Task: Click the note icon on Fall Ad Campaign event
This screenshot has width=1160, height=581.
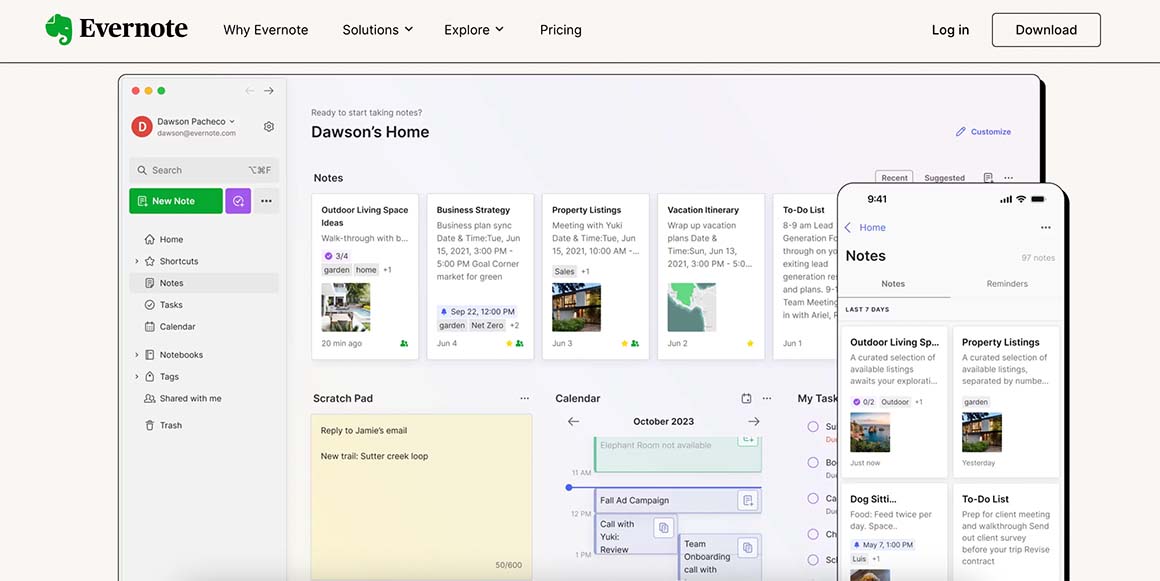Action: click(x=748, y=500)
